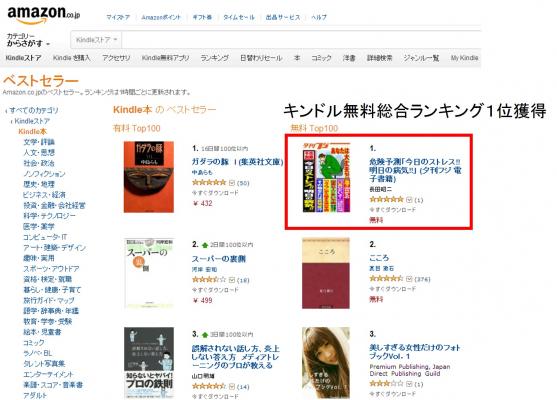Expand the カテゴリーからさがす menu
The width and height of the screenshot is (557, 400).
click(28, 40)
